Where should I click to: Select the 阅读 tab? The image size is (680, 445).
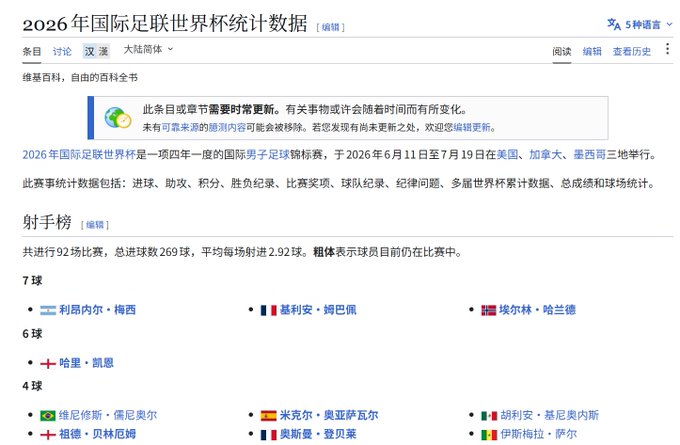[x=562, y=51]
